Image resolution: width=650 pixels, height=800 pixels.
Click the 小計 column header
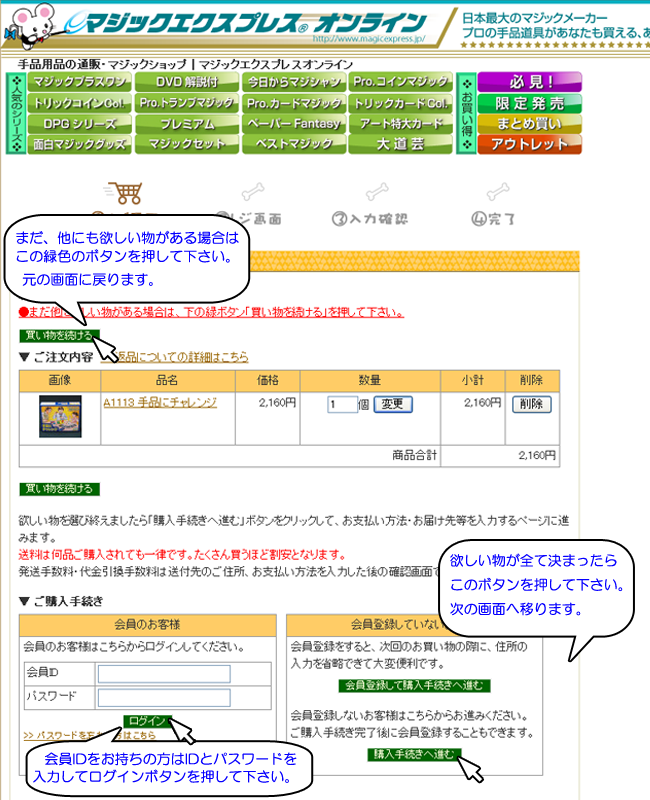point(472,381)
